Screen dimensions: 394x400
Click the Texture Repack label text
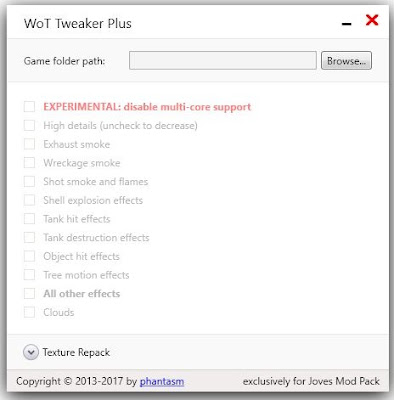pos(76,352)
